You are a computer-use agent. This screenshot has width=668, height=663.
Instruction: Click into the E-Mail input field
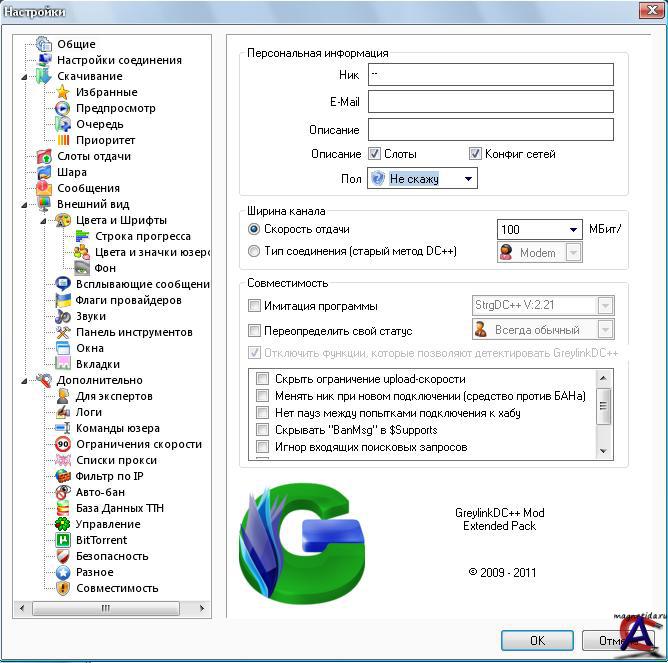(490, 102)
